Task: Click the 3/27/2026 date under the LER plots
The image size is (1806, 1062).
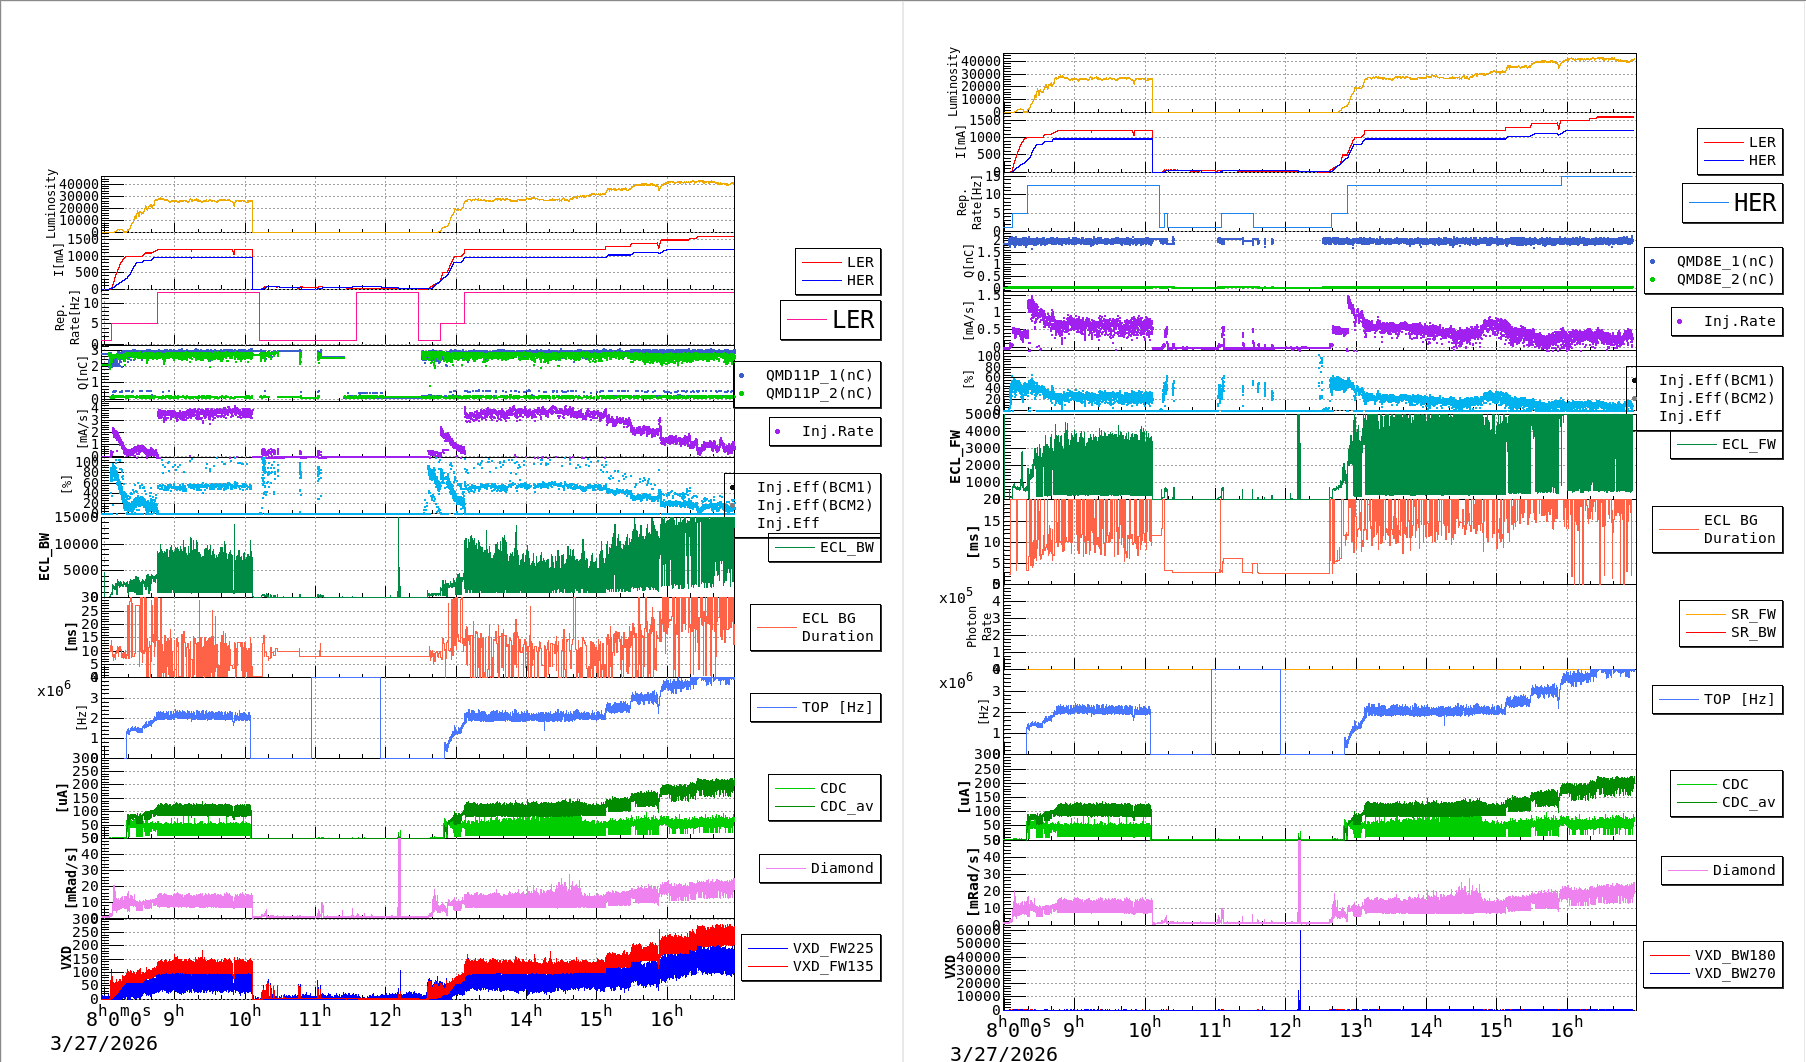Action: pos(104,1043)
